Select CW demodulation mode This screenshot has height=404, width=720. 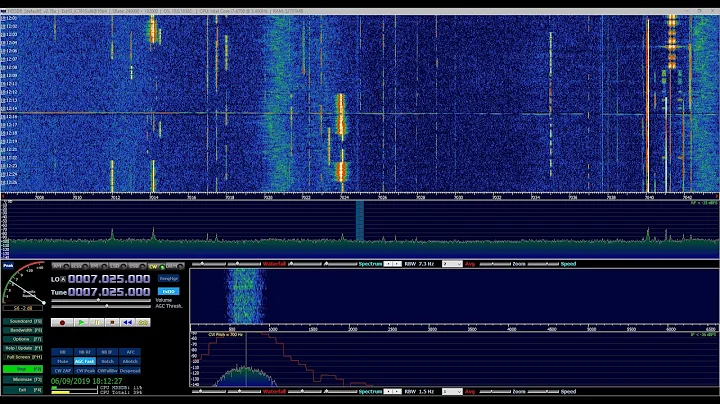click(156, 266)
